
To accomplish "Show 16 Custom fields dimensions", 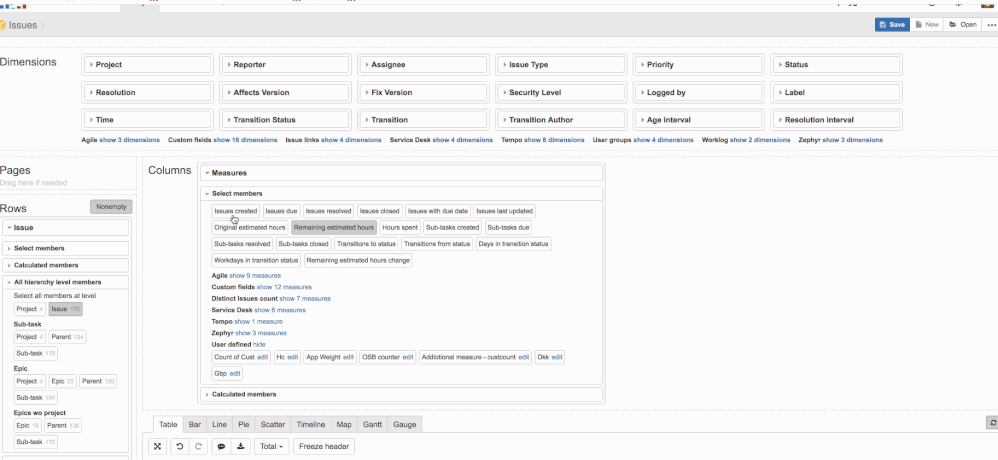I will pos(245,140).
